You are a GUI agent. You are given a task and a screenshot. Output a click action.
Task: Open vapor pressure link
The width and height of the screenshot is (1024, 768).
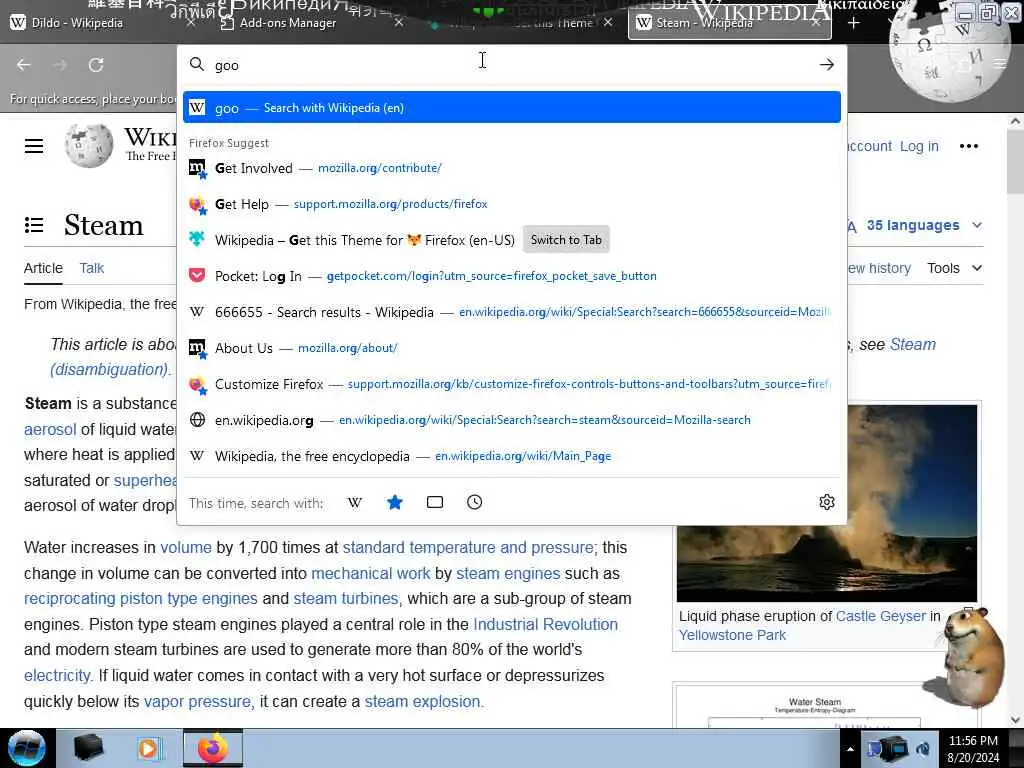[197, 701]
